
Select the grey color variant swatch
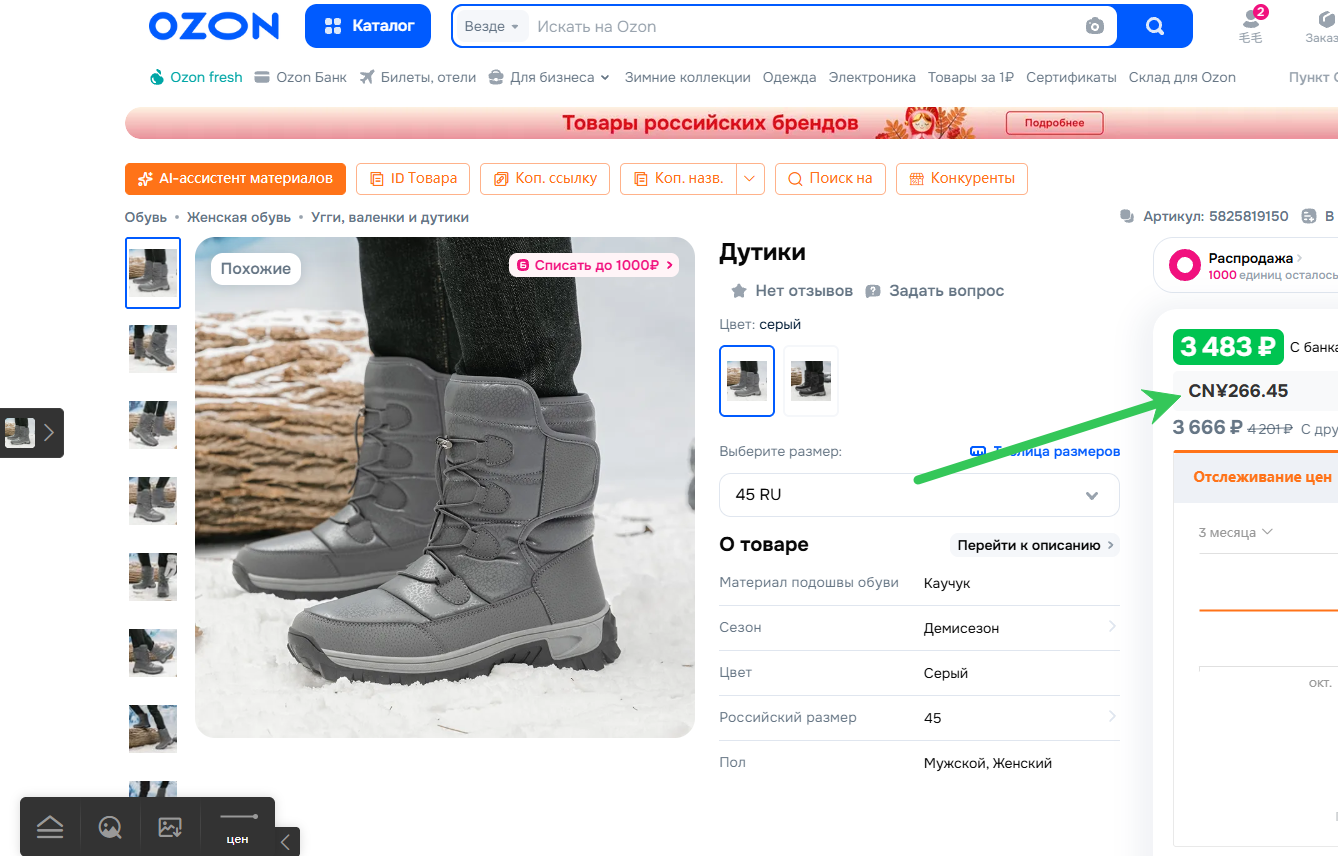point(747,381)
